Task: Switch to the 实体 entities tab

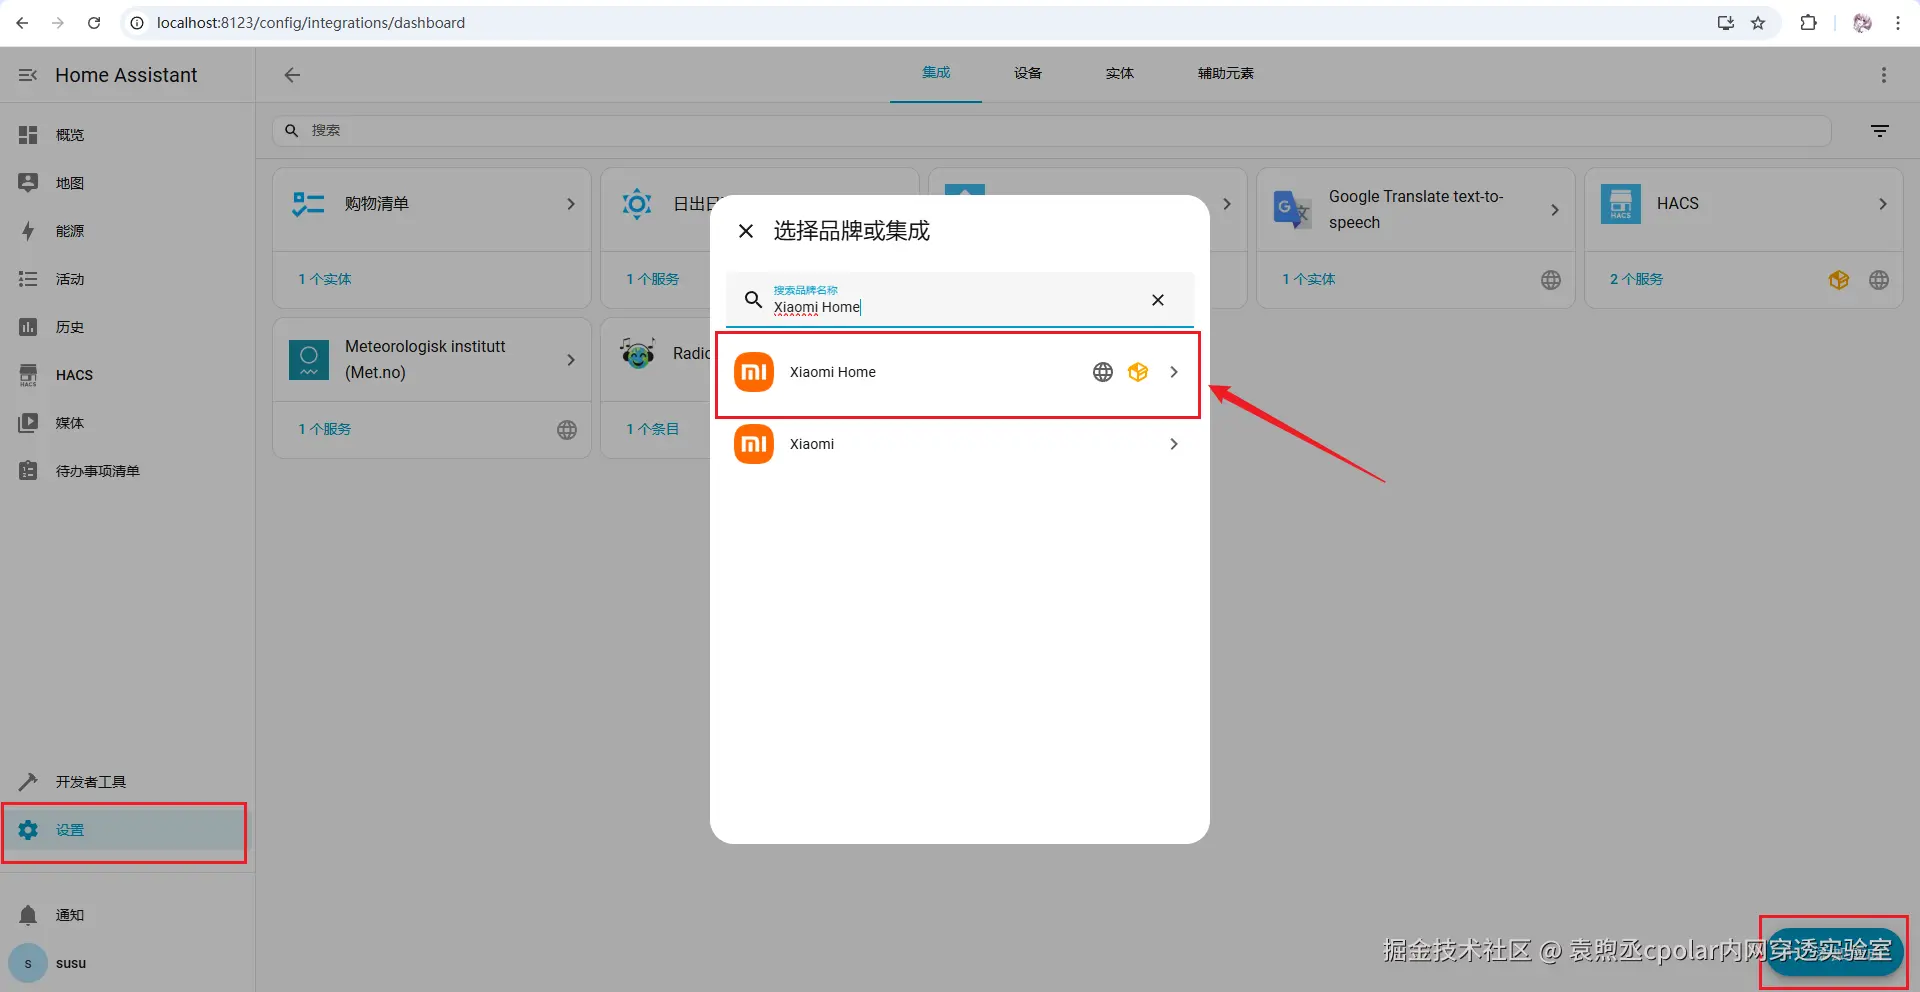Action: pos(1120,73)
